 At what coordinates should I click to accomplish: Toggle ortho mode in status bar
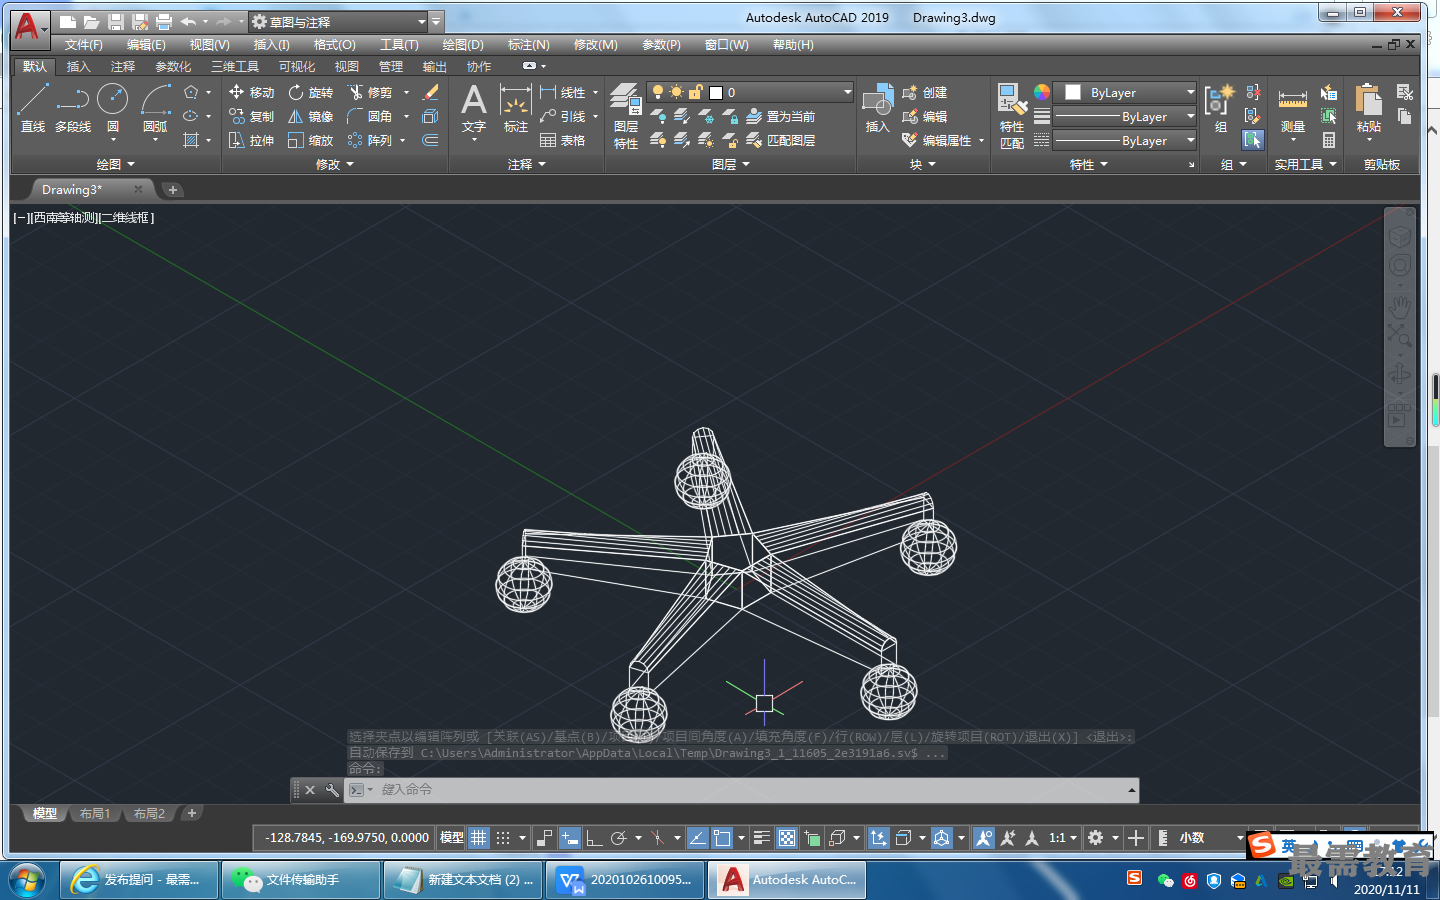[594, 837]
